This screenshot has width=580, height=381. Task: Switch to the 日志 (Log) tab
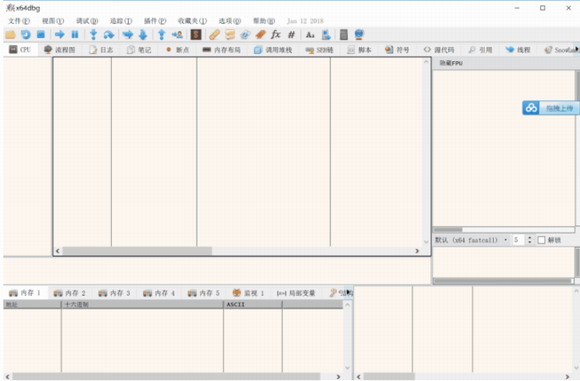[x=101, y=50]
